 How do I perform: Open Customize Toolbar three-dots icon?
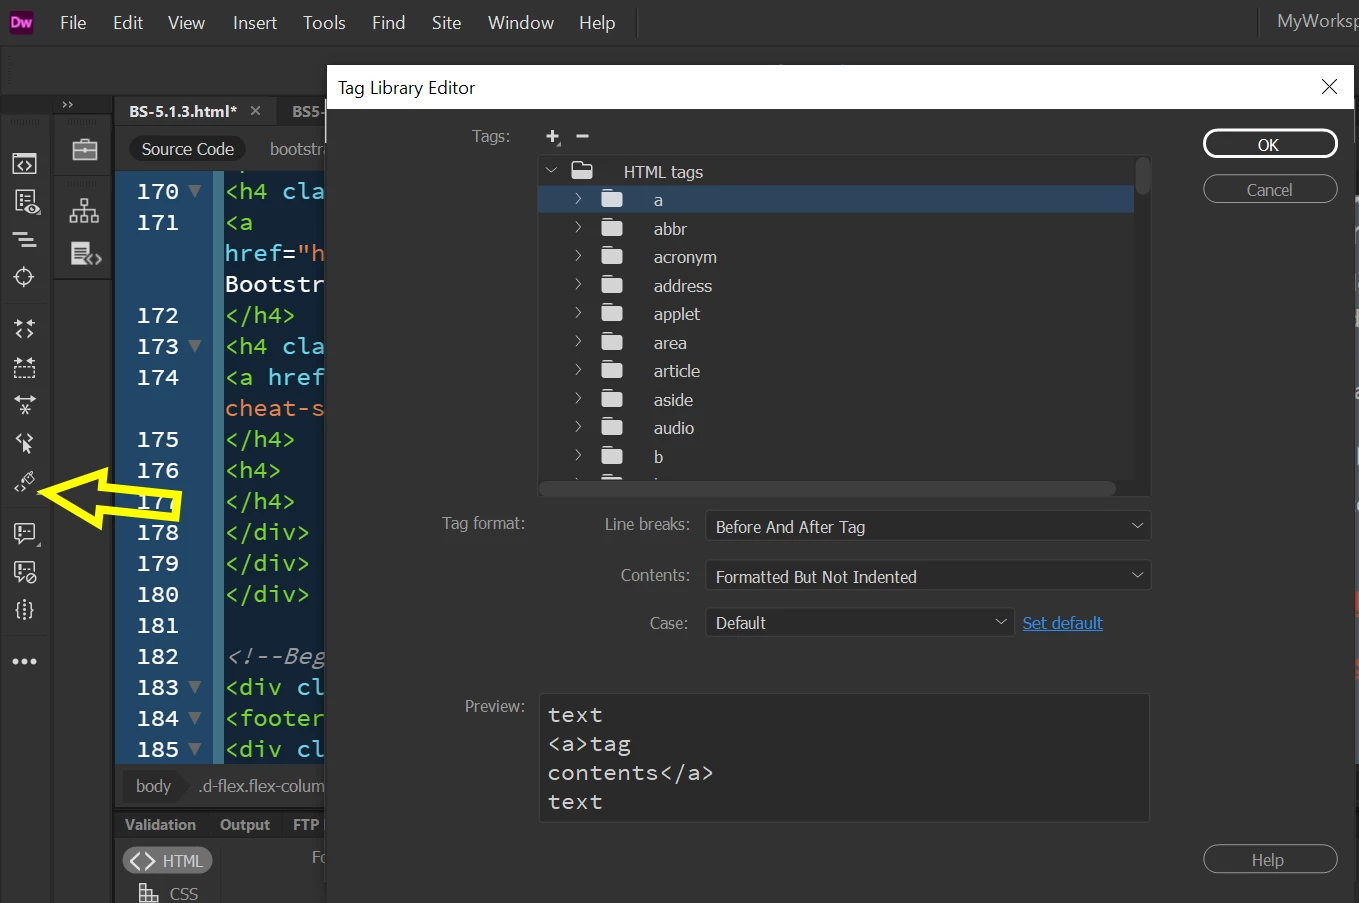pyautogui.click(x=24, y=662)
